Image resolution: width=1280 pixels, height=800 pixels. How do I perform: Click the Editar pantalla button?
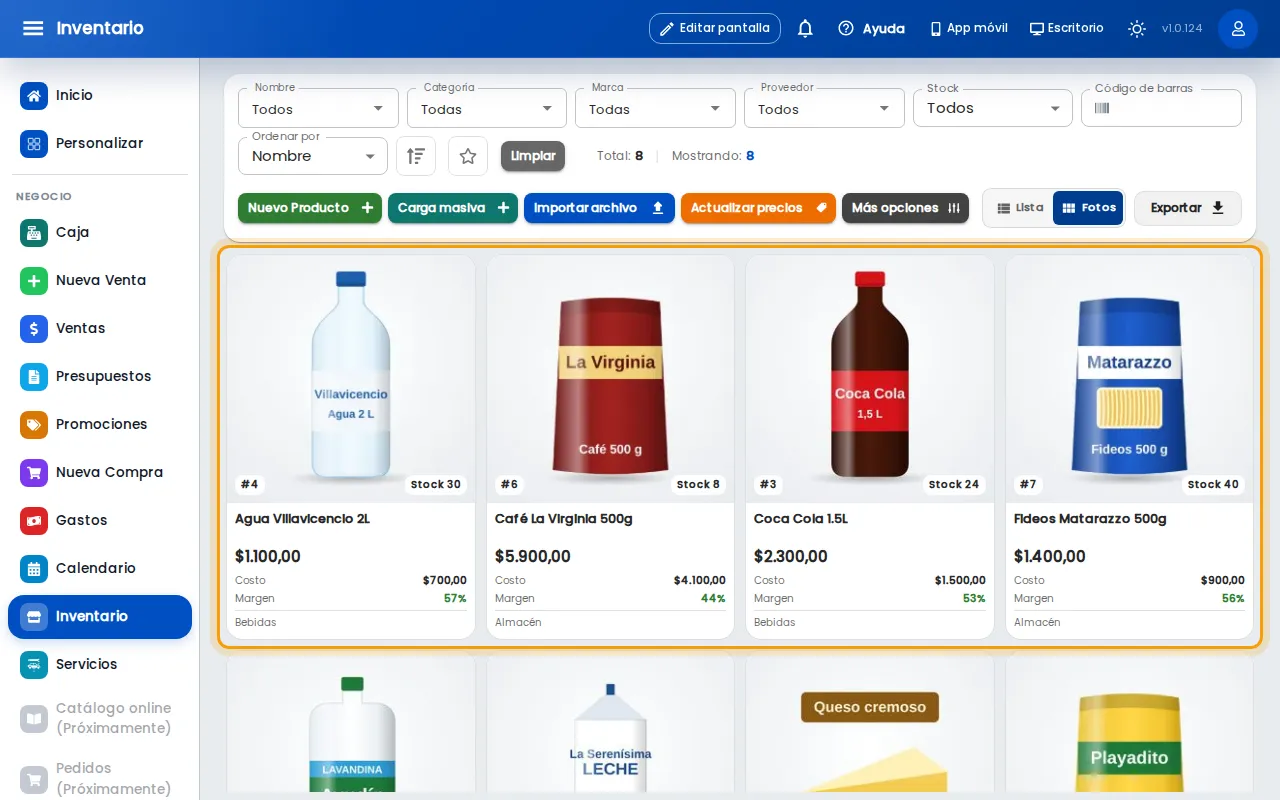tap(715, 28)
